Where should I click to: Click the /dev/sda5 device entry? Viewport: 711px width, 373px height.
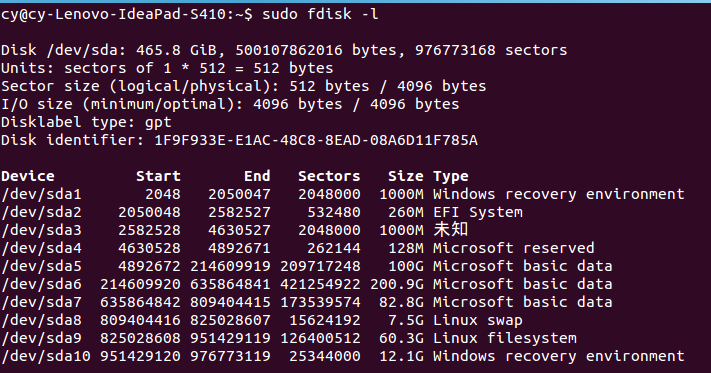click(x=41, y=266)
